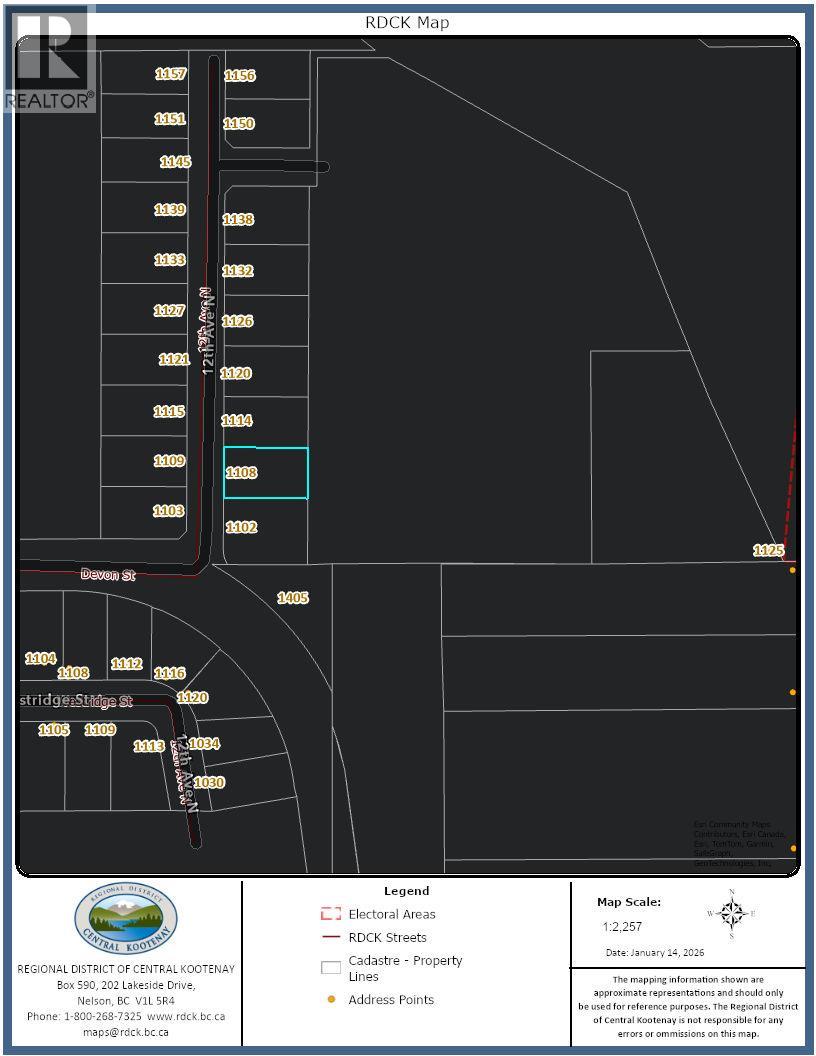Screen dimensions: 816x1056
Task: Click the orange address point beside 1125
Action: click(792, 570)
